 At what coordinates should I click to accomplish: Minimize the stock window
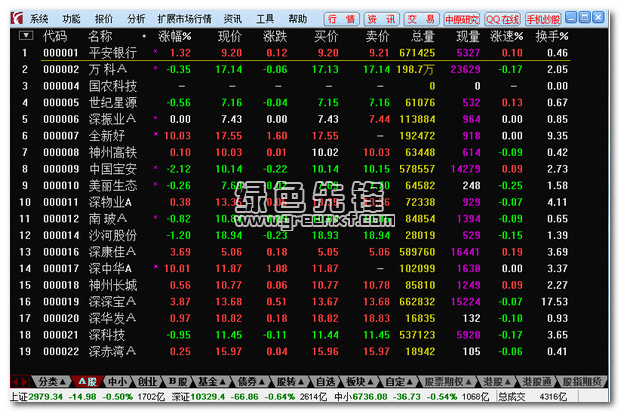(571, 17)
